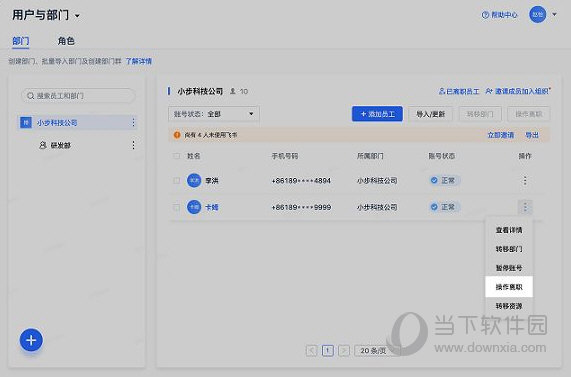Viewport: 571px width, 377px height.
Task: Go to previous page arrow in pagination
Action: pos(311,350)
